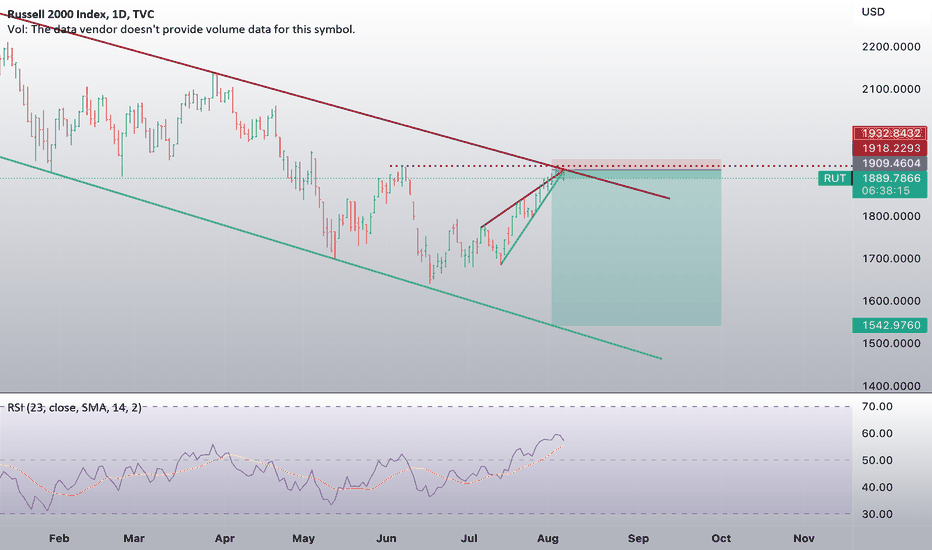Click the 1500.0000 price axis value
Screen dimensions: 932x550
coord(891,343)
